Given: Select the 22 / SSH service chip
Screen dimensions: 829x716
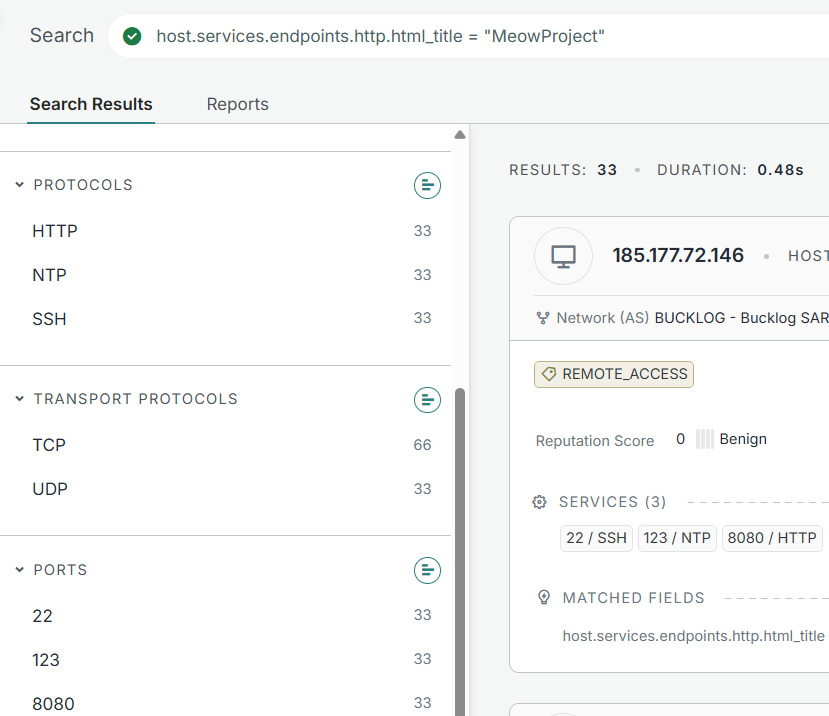Looking at the screenshot, I should pyautogui.click(x=596, y=538).
